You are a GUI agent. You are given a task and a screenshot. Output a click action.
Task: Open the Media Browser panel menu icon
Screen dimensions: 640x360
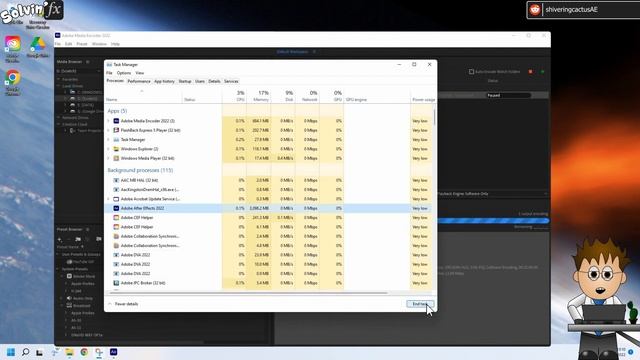pos(88,62)
